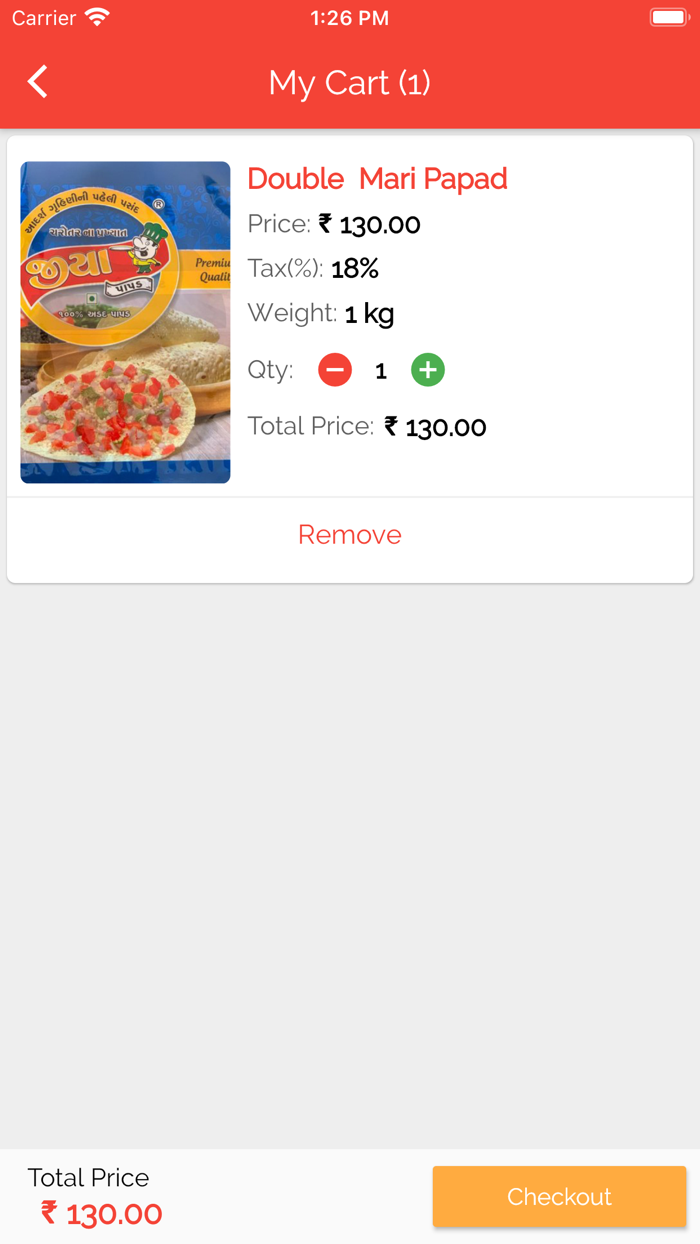Increase Double Mari Papad quantity by one
This screenshot has width=700, height=1244.
[x=428, y=369]
